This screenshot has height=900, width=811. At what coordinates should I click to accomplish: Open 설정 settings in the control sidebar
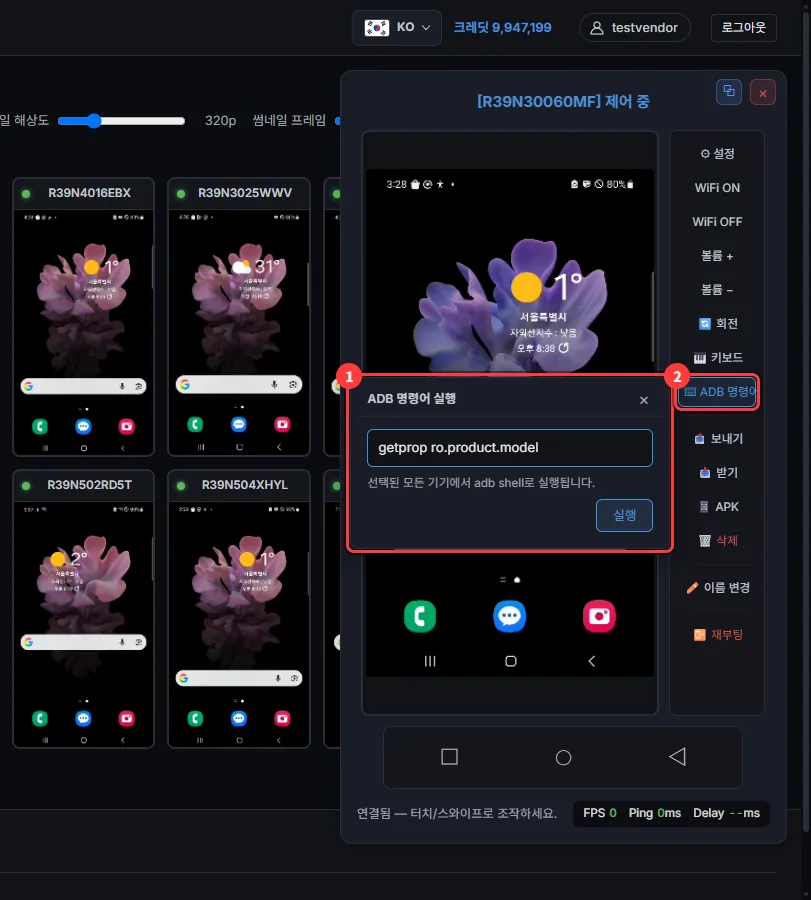pos(717,153)
